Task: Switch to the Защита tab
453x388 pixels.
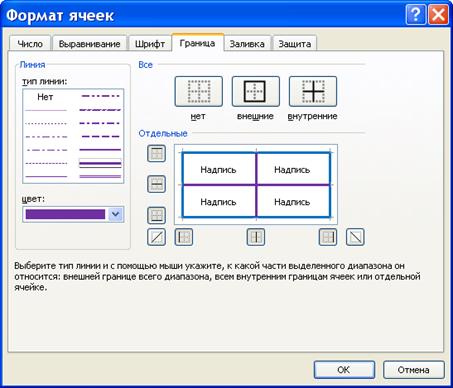Action: [295, 44]
